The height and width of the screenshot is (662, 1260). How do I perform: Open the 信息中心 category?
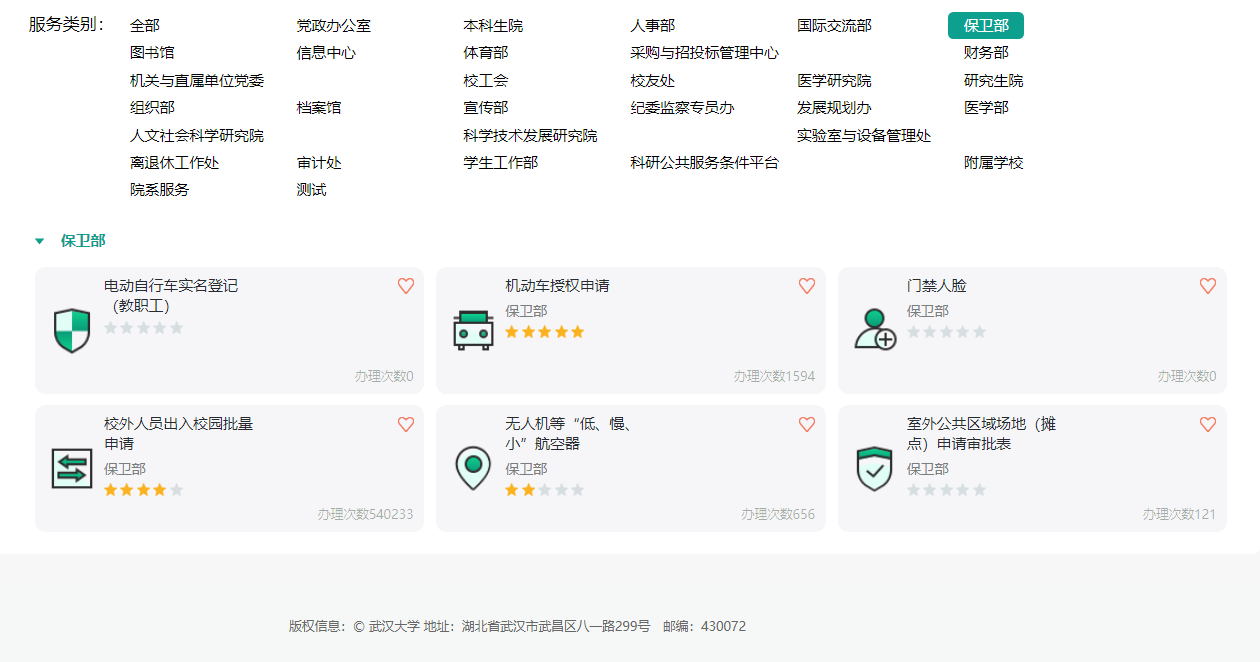coord(326,53)
